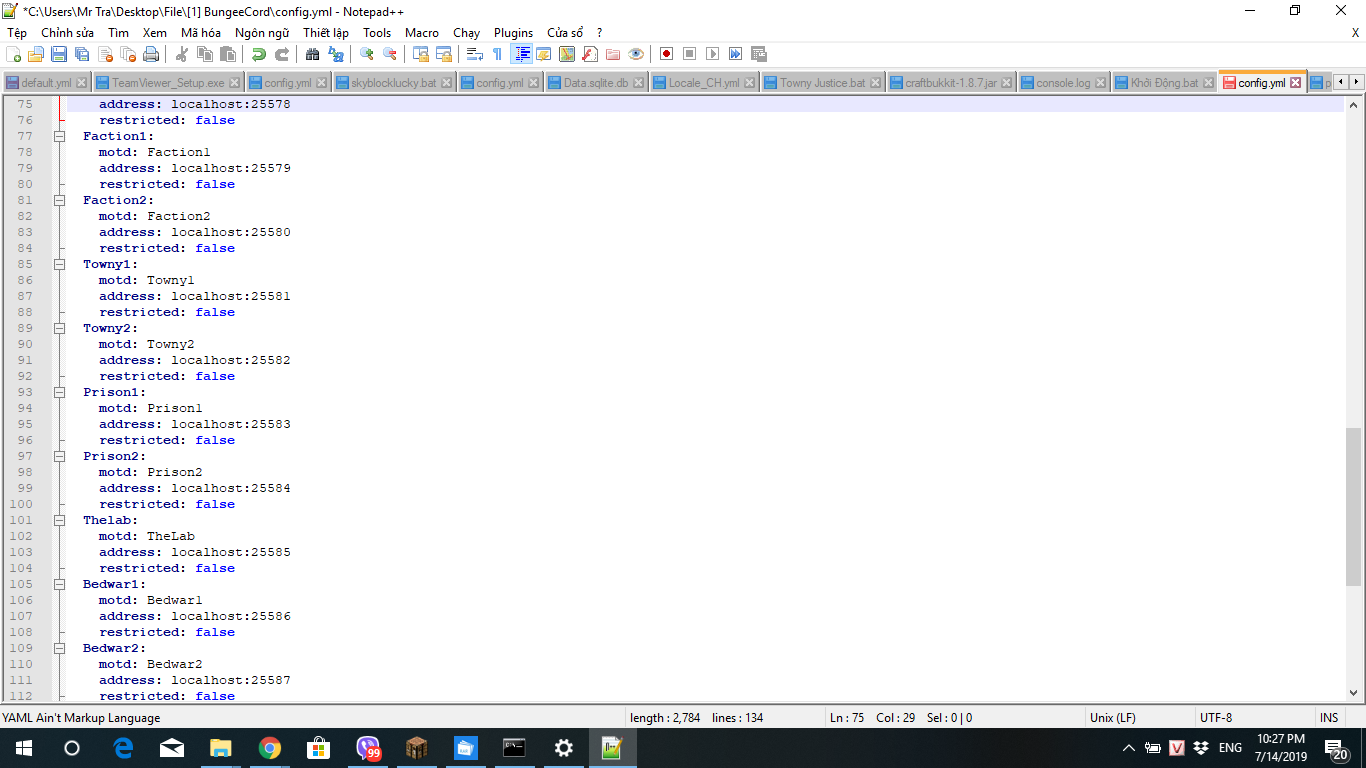This screenshot has height=768, width=1366.
Task: Click the Find and Replace icon
Action: (x=335, y=54)
